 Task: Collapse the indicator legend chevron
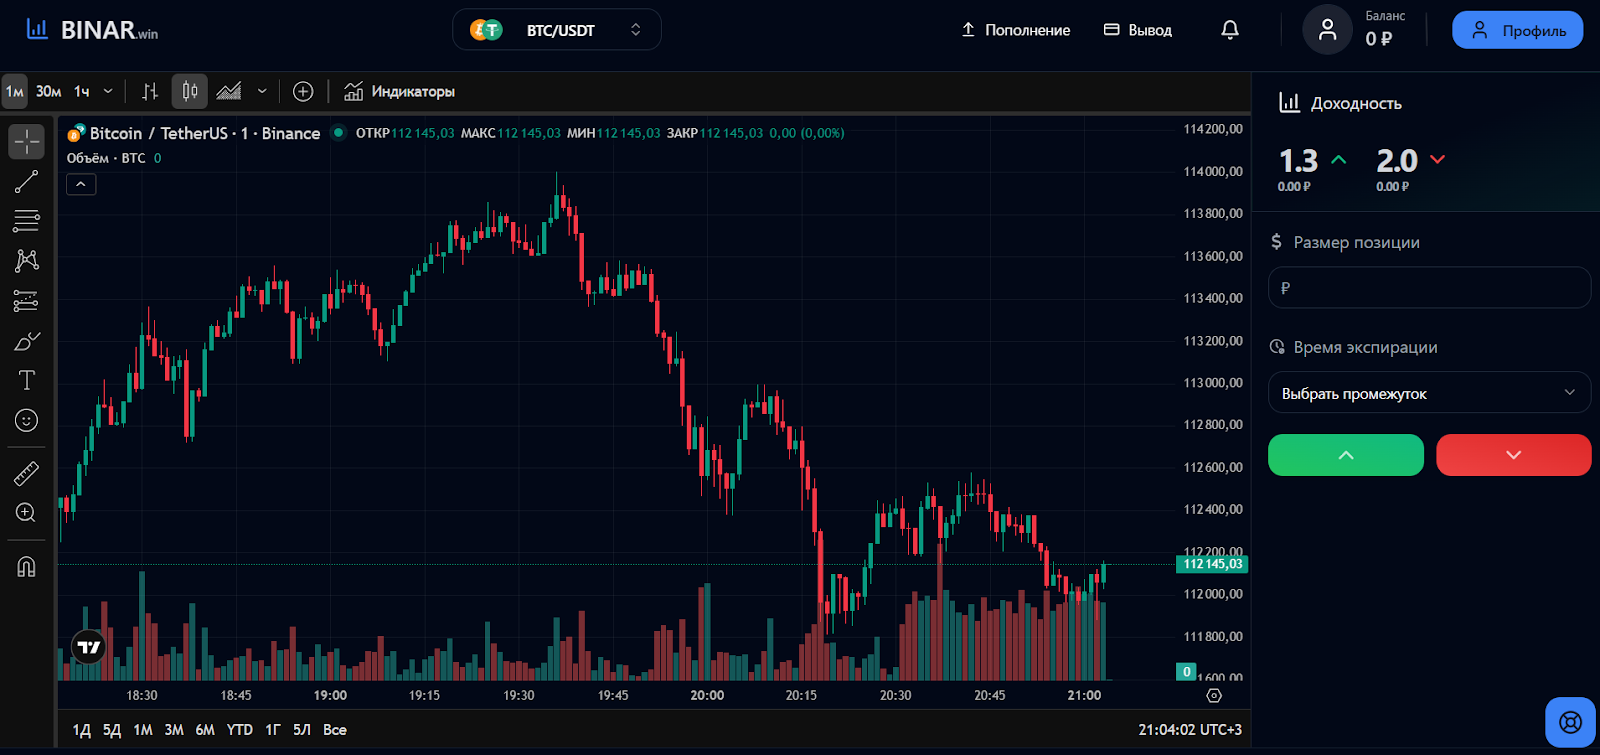click(81, 184)
